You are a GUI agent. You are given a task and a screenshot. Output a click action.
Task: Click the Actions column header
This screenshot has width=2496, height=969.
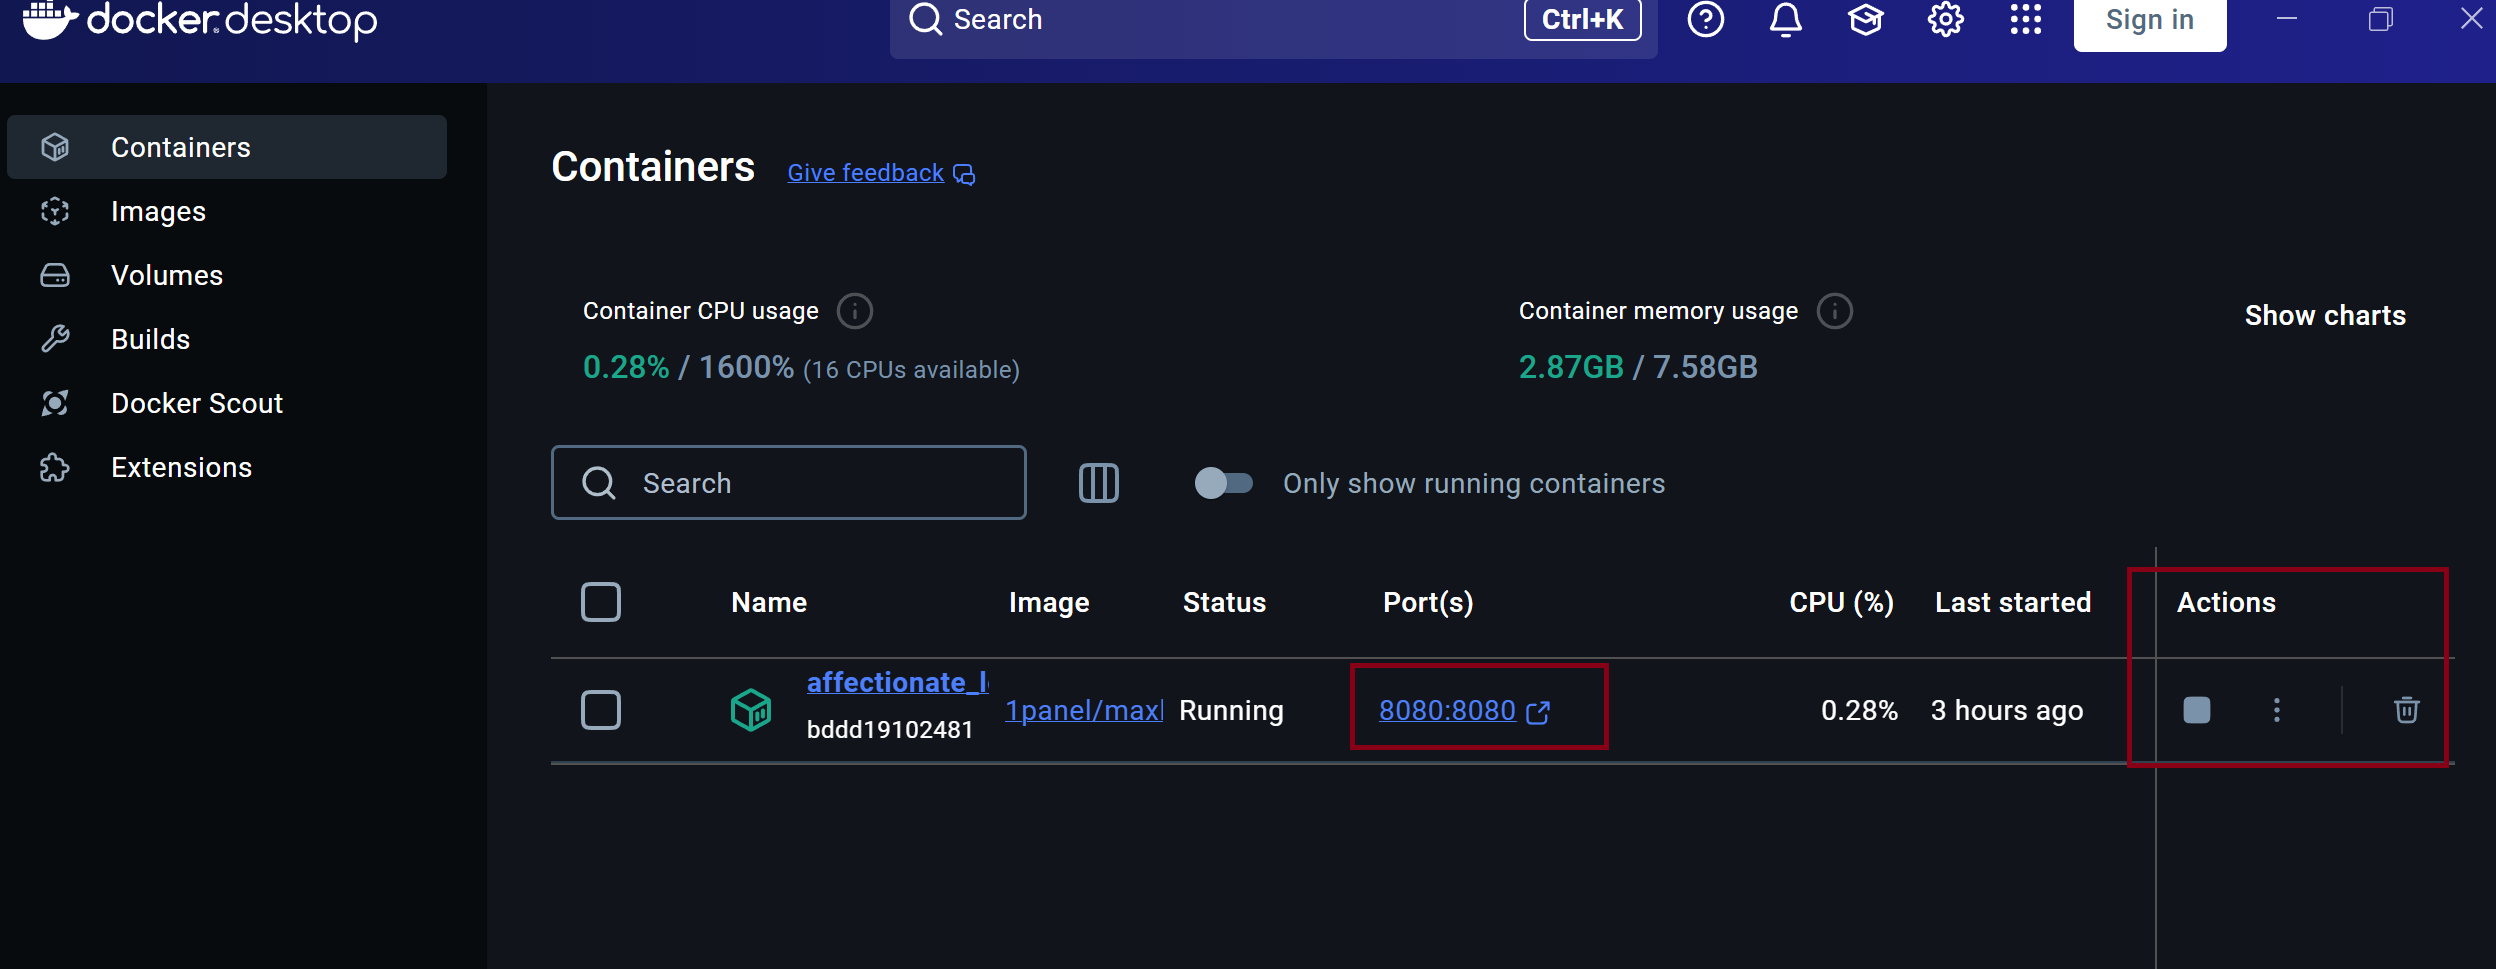[x=2226, y=602]
